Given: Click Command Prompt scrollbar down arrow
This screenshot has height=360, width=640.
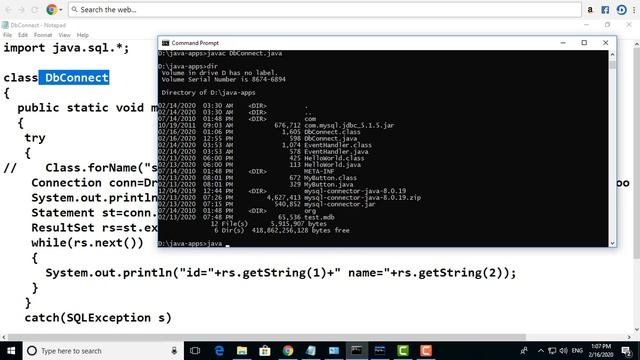Looking at the screenshot, I should 612,243.
